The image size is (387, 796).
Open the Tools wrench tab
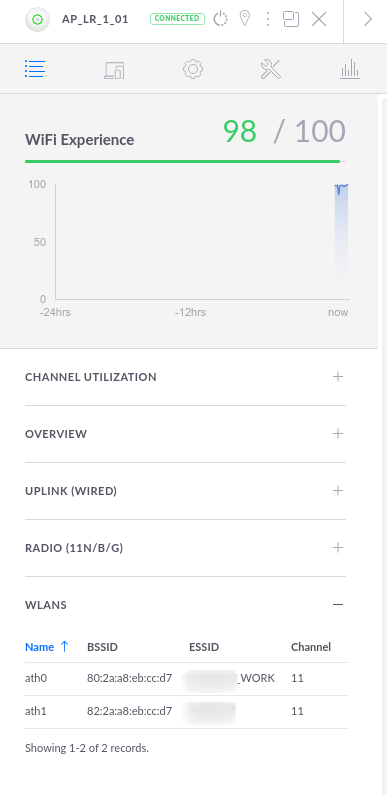coord(271,69)
